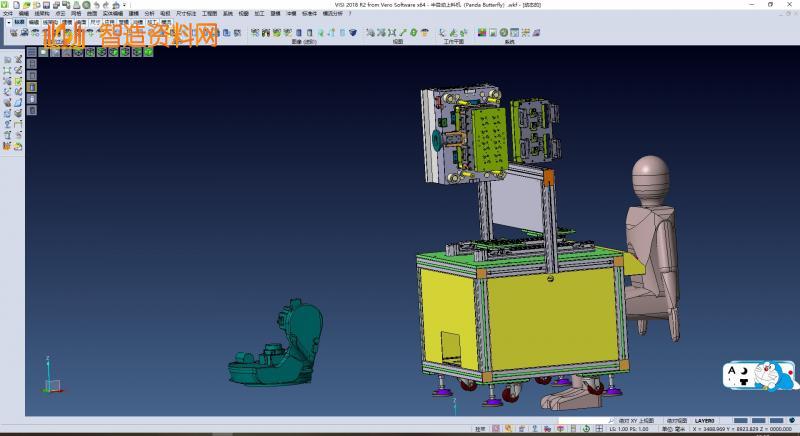Open the 绝对 XY 上视图 workplane selector
Viewport: 800px width, 436px height.
tap(636, 421)
